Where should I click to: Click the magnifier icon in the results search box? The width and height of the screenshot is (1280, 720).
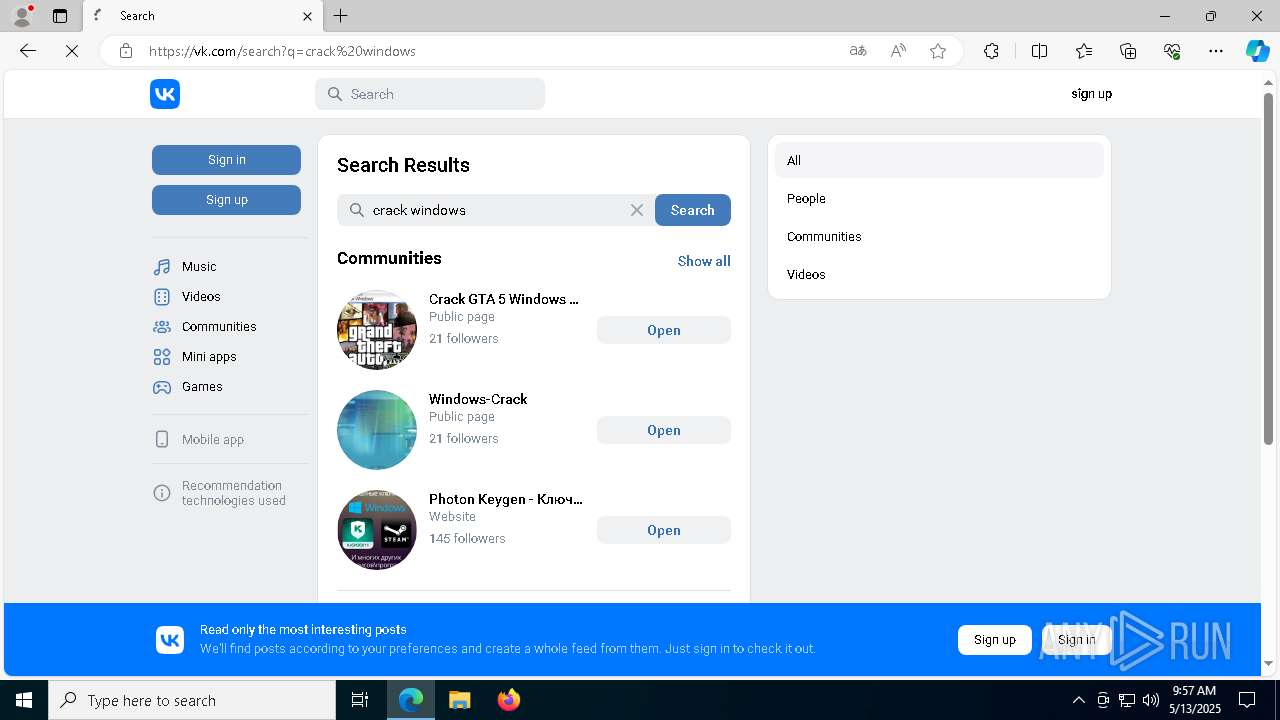[357, 210]
